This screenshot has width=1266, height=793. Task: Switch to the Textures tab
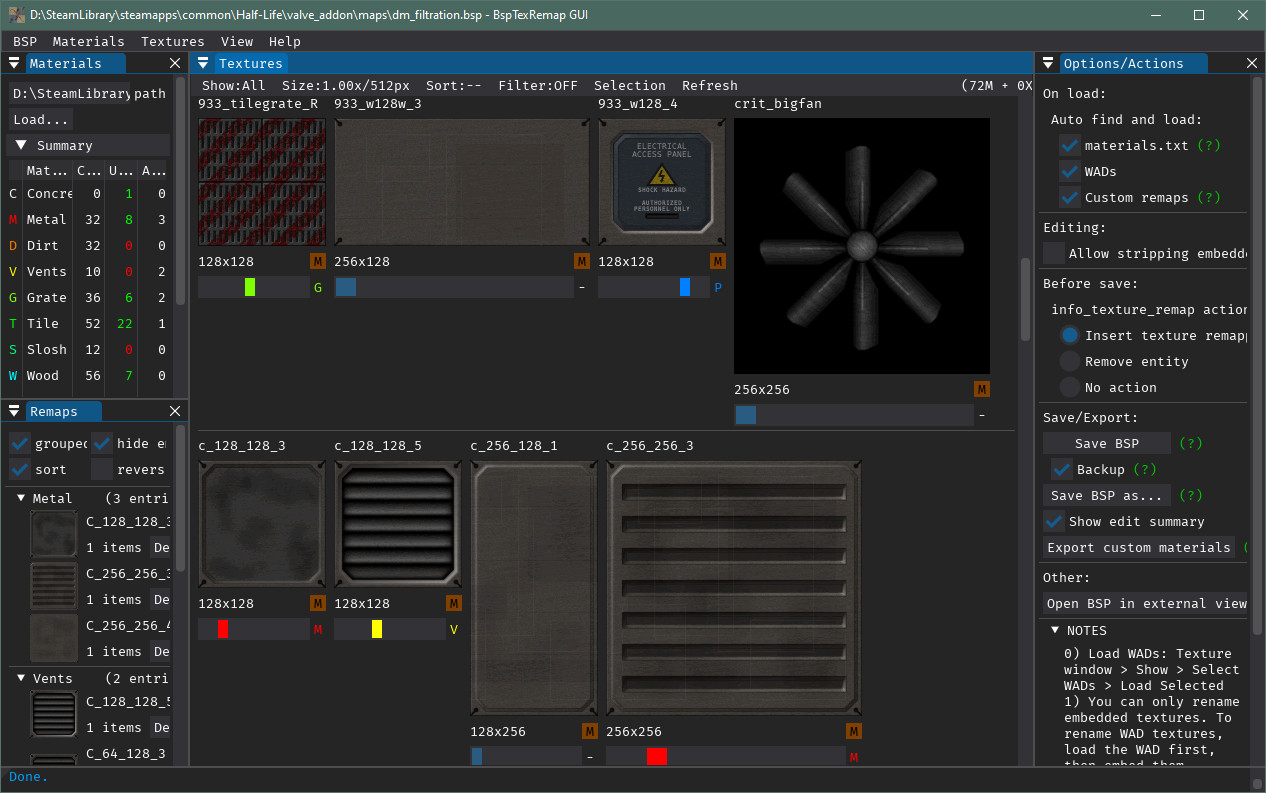click(x=249, y=62)
